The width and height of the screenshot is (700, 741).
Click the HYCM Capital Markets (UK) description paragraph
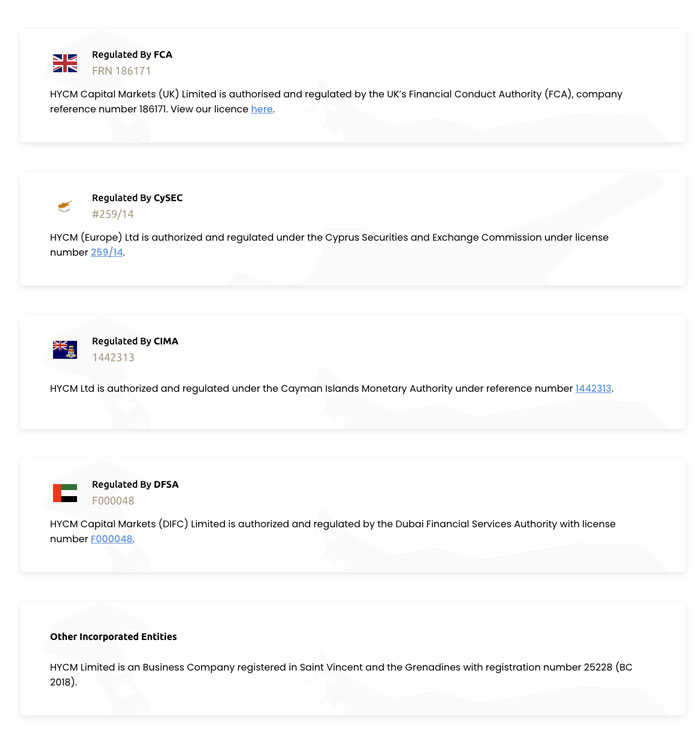(336, 102)
